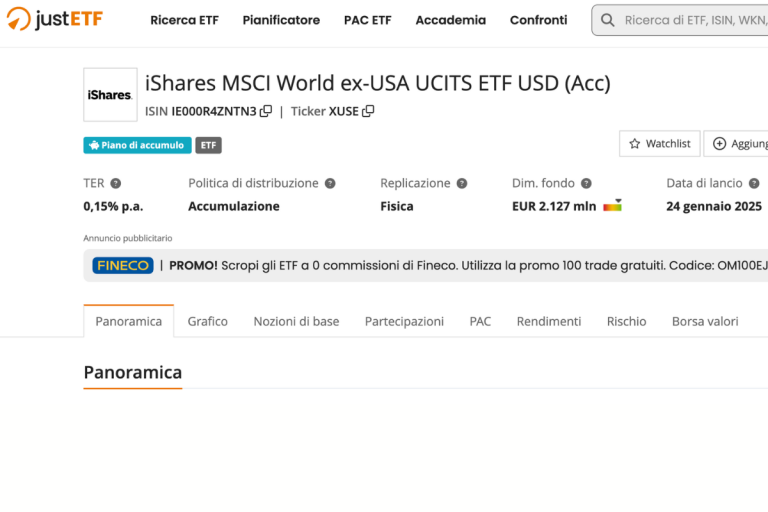Click the justETF logo
This screenshot has height=512, width=768.
tap(54, 19)
